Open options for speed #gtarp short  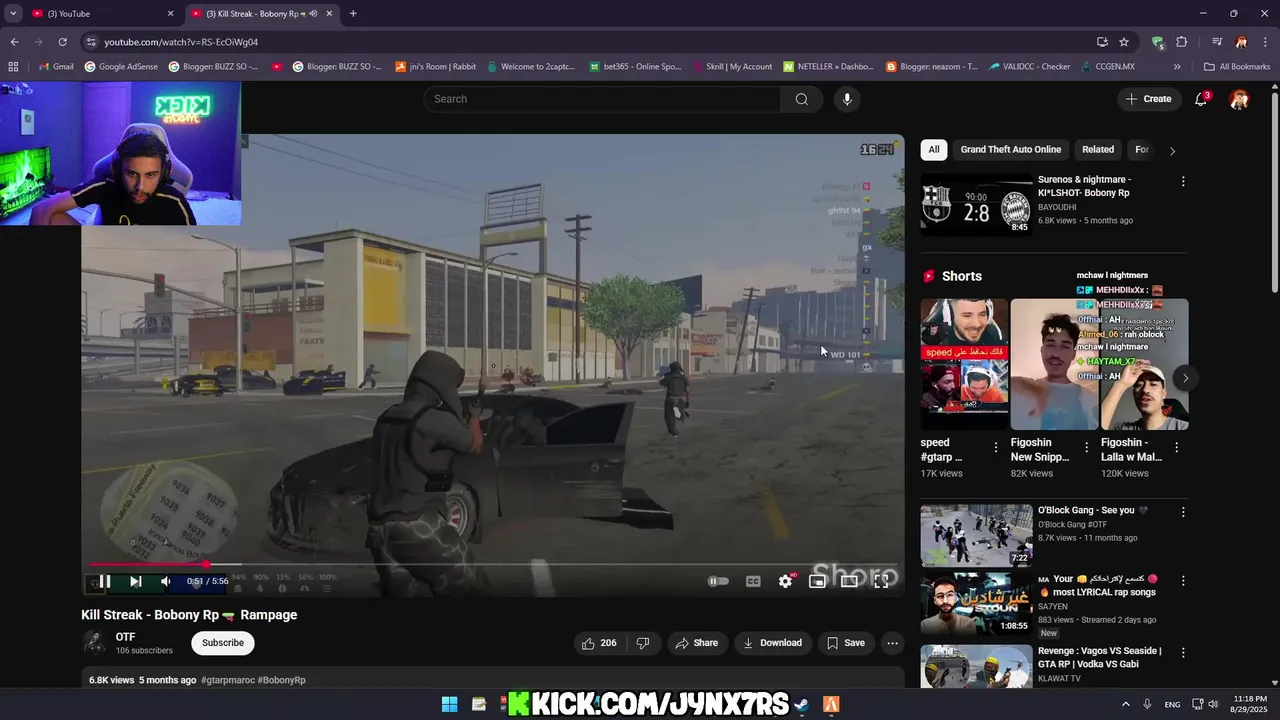pyautogui.click(x=995, y=448)
